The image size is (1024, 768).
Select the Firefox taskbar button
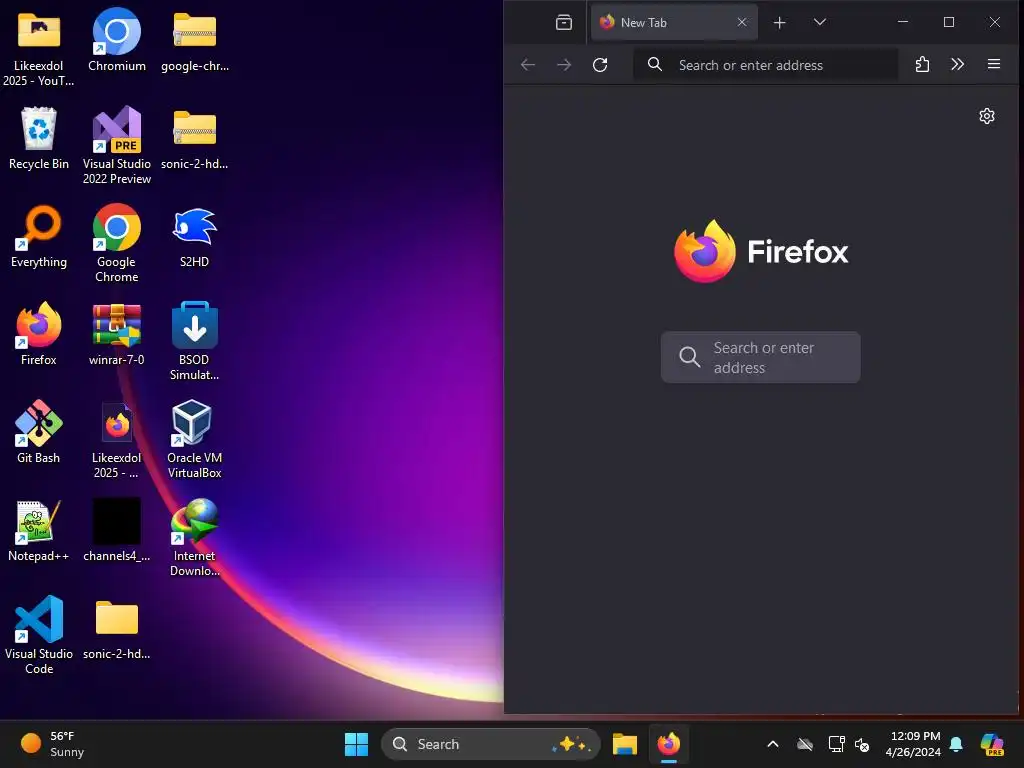[x=669, y=744]
